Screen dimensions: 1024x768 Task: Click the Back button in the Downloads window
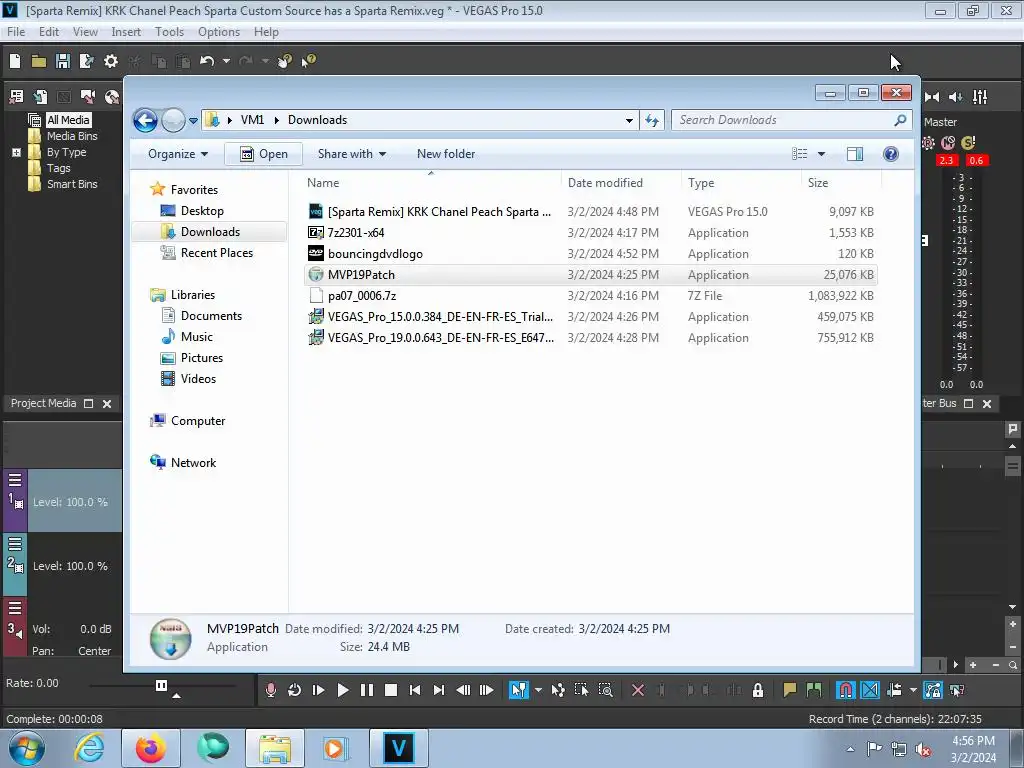click(x=145, y=121)
